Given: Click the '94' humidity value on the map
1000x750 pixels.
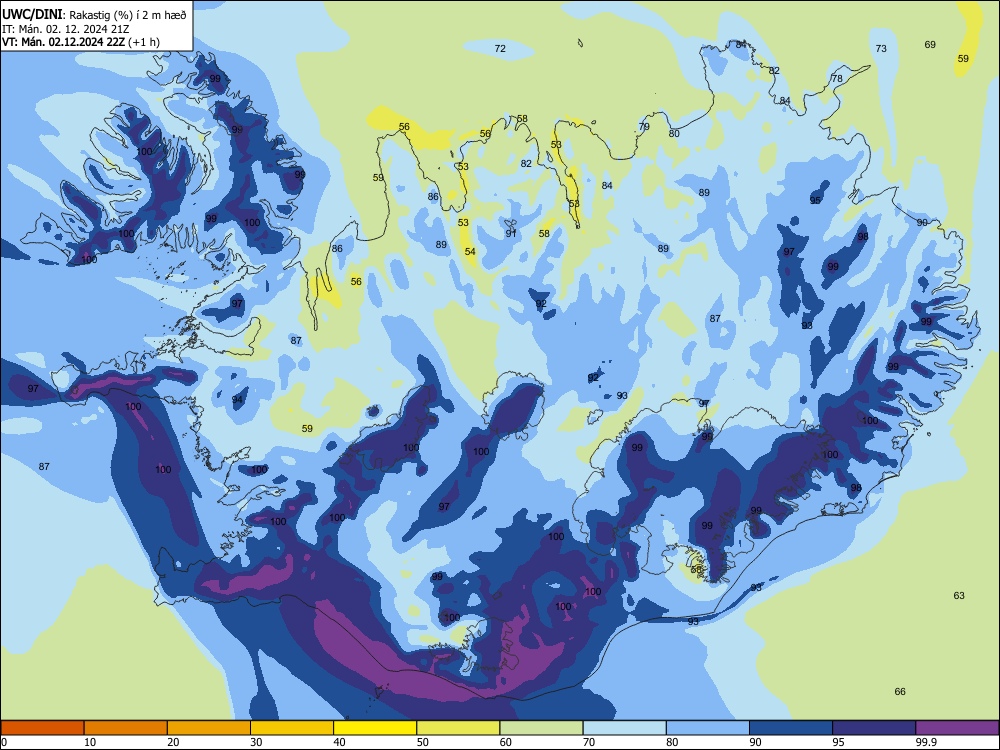Looking at the screenshot, I should [x=237, y=400].
